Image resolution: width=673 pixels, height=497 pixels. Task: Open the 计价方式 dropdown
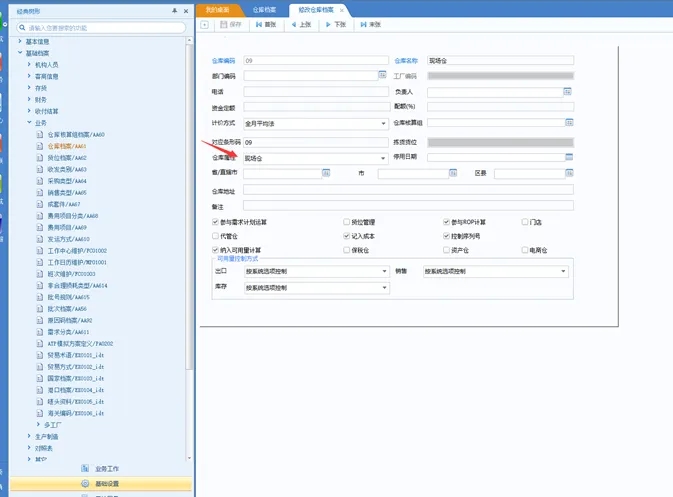point(383,124)
